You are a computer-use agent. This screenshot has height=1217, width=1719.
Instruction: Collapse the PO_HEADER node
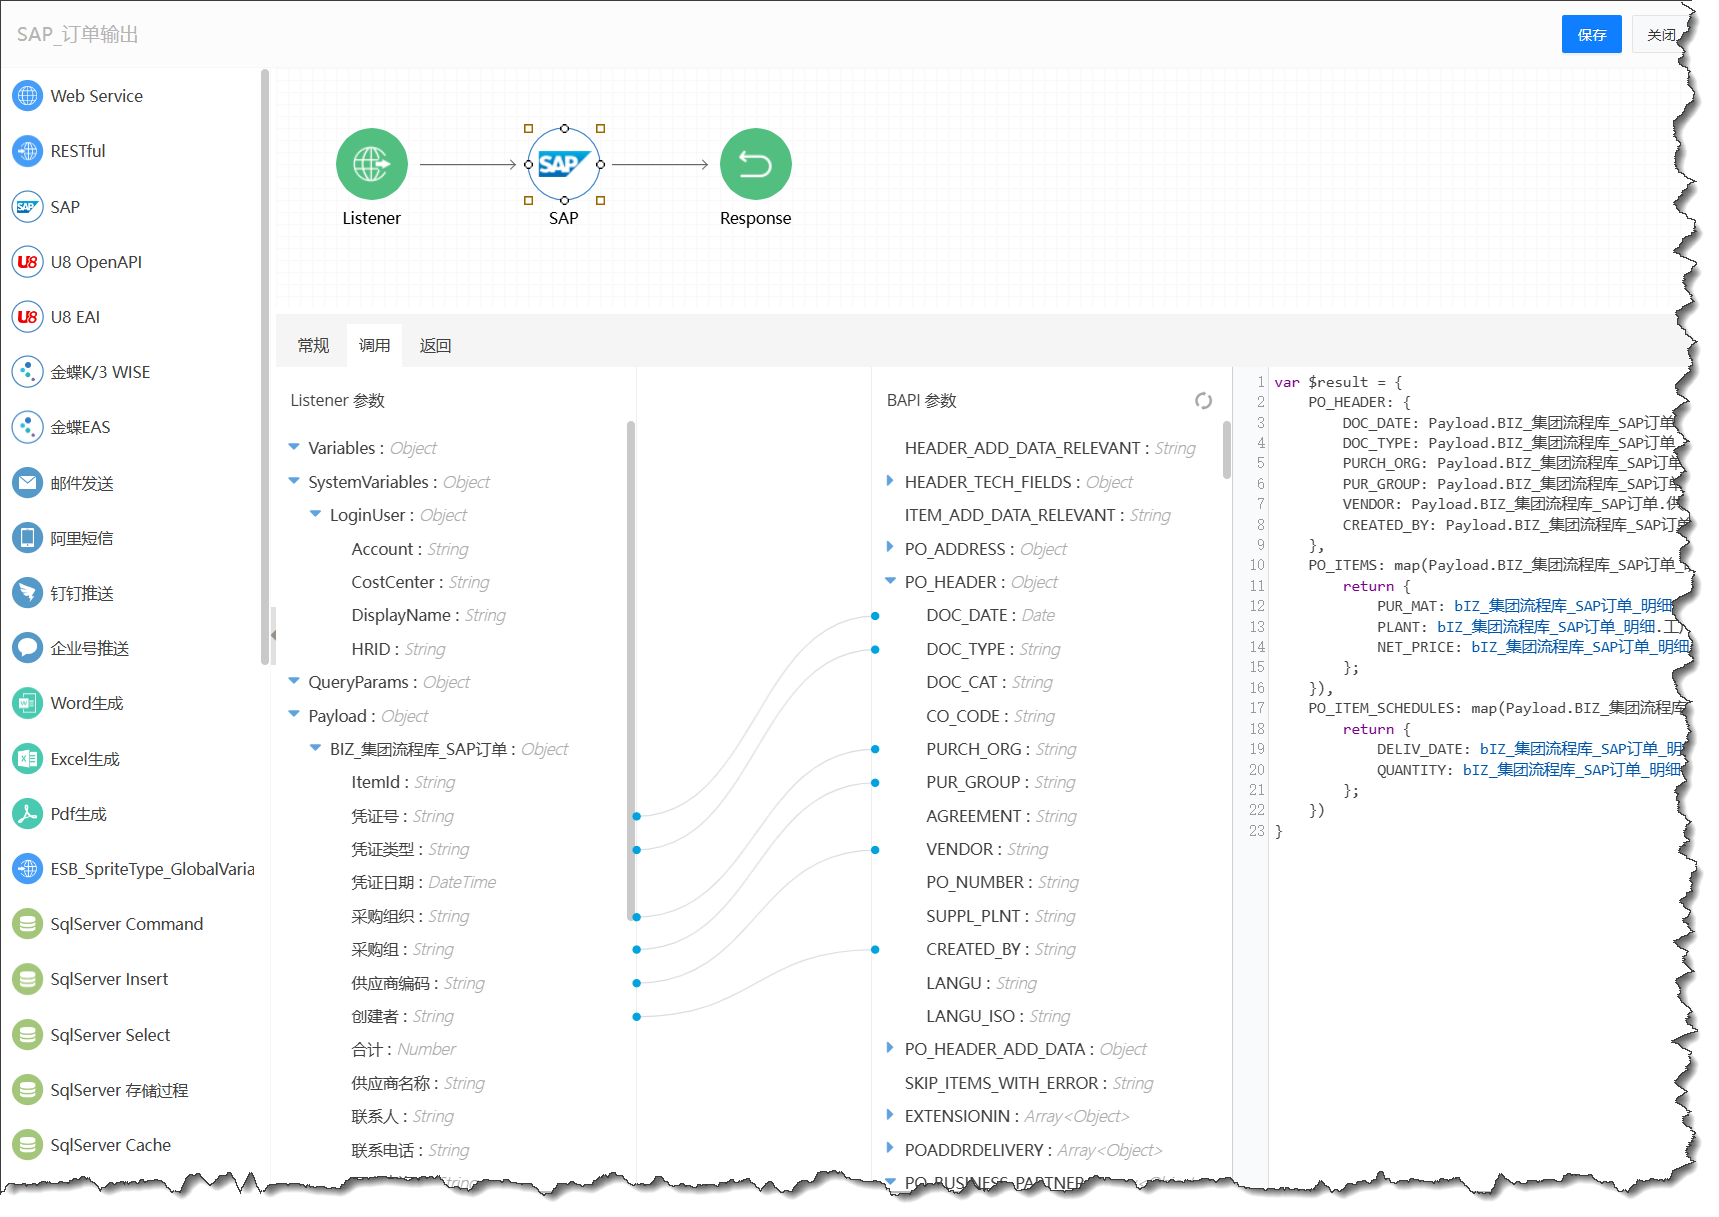click(890, 582)
